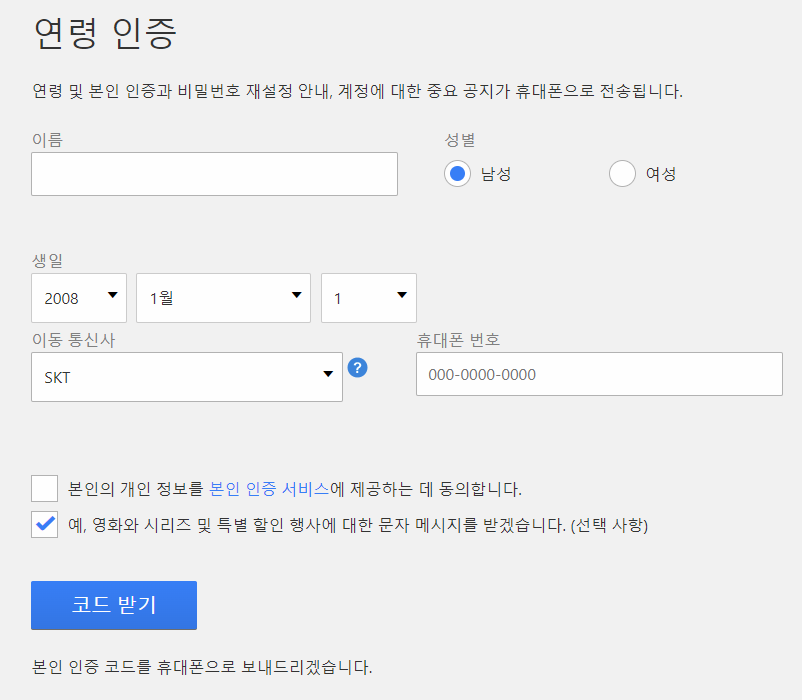The image size is (802, 700).
Task: Click the 생일 label
Action: pyautogui.click(x=48, y=260)
